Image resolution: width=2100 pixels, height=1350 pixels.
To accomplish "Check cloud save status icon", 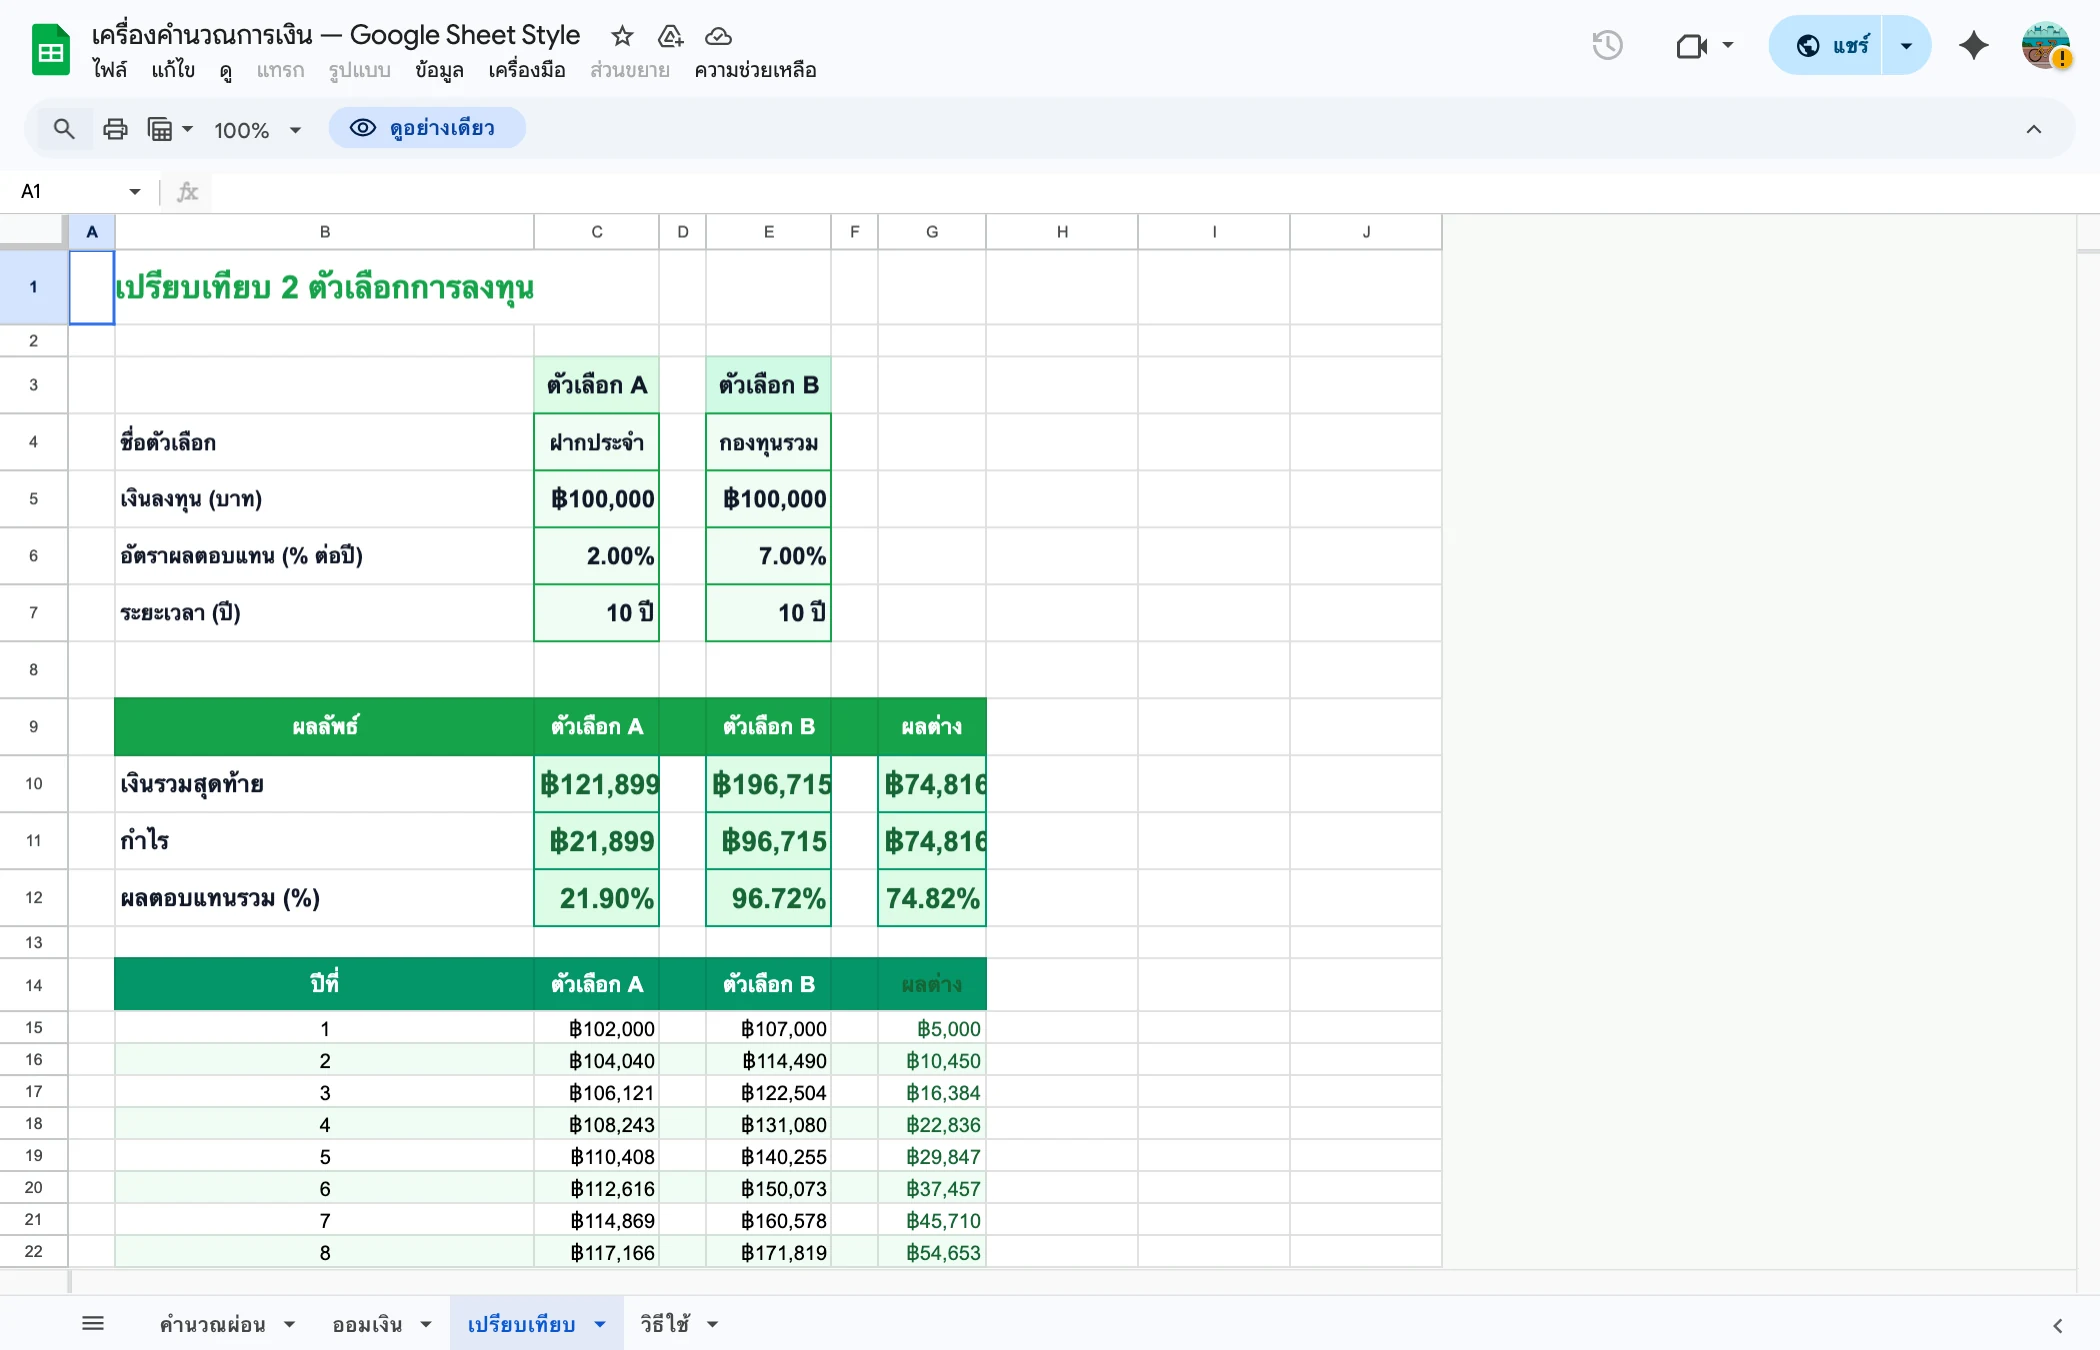I will coord(718,36).
